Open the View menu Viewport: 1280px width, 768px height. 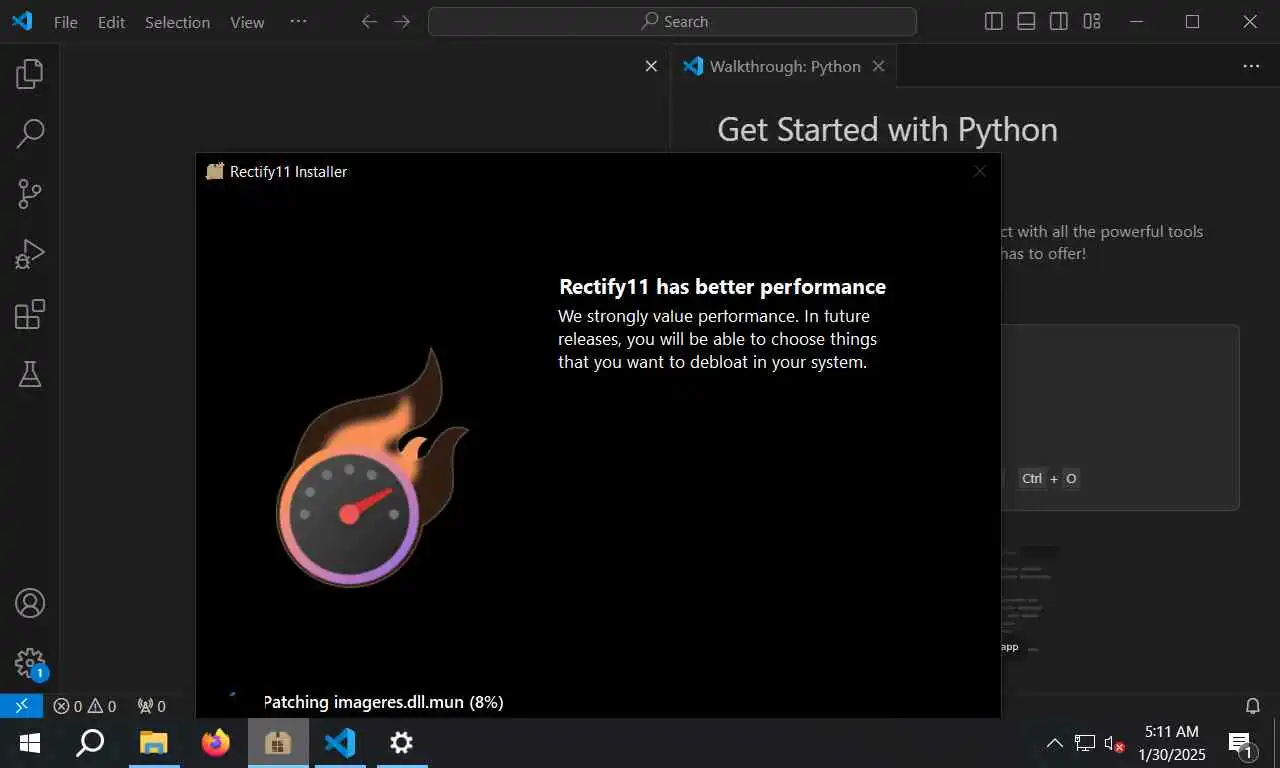(x=247, y=22)
